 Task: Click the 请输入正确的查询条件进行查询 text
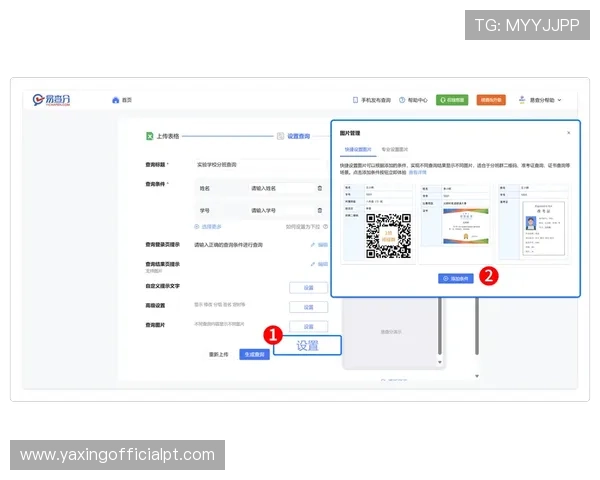pos(228,245)
